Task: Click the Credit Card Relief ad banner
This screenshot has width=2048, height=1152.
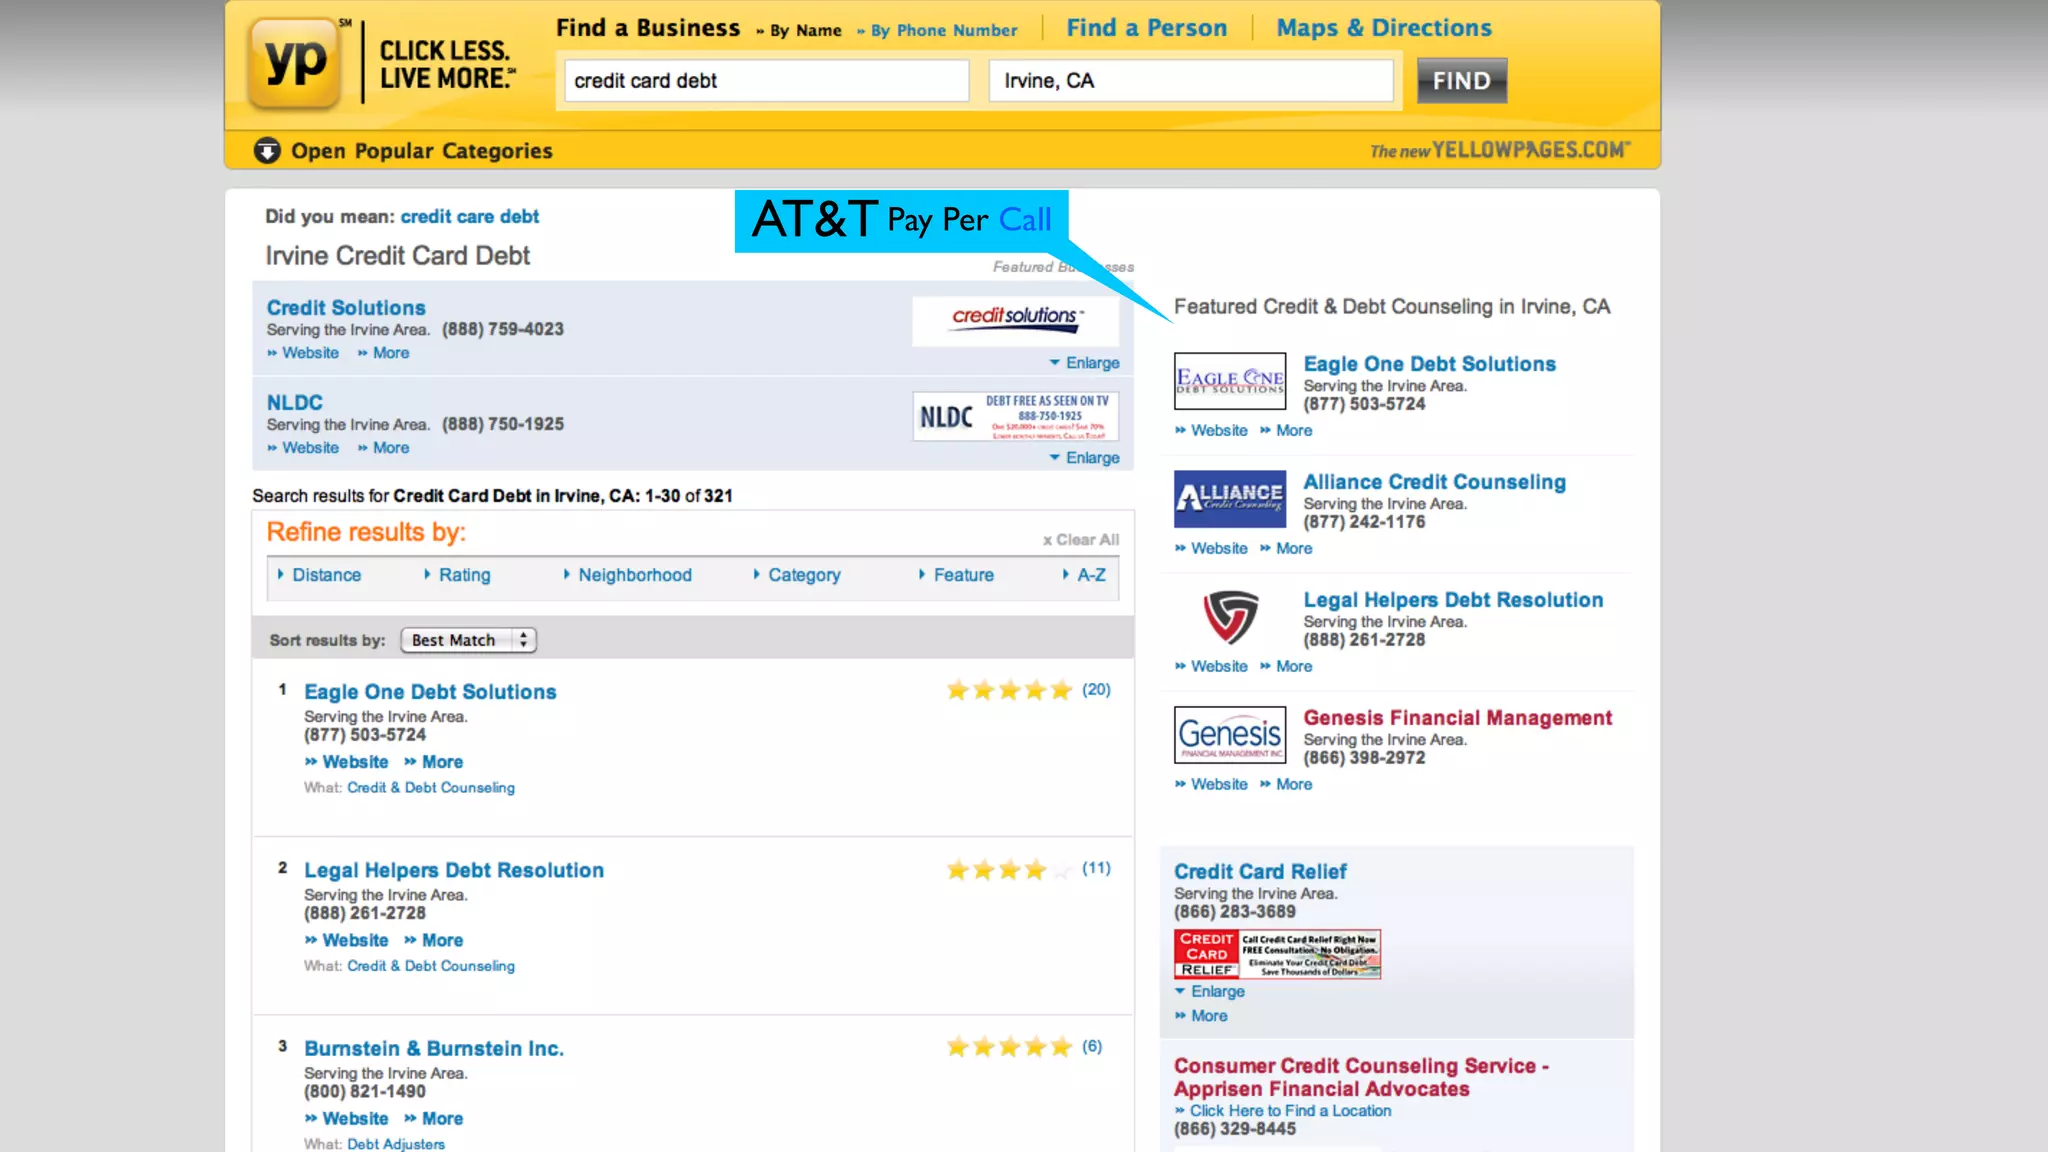Action: 1277,954
